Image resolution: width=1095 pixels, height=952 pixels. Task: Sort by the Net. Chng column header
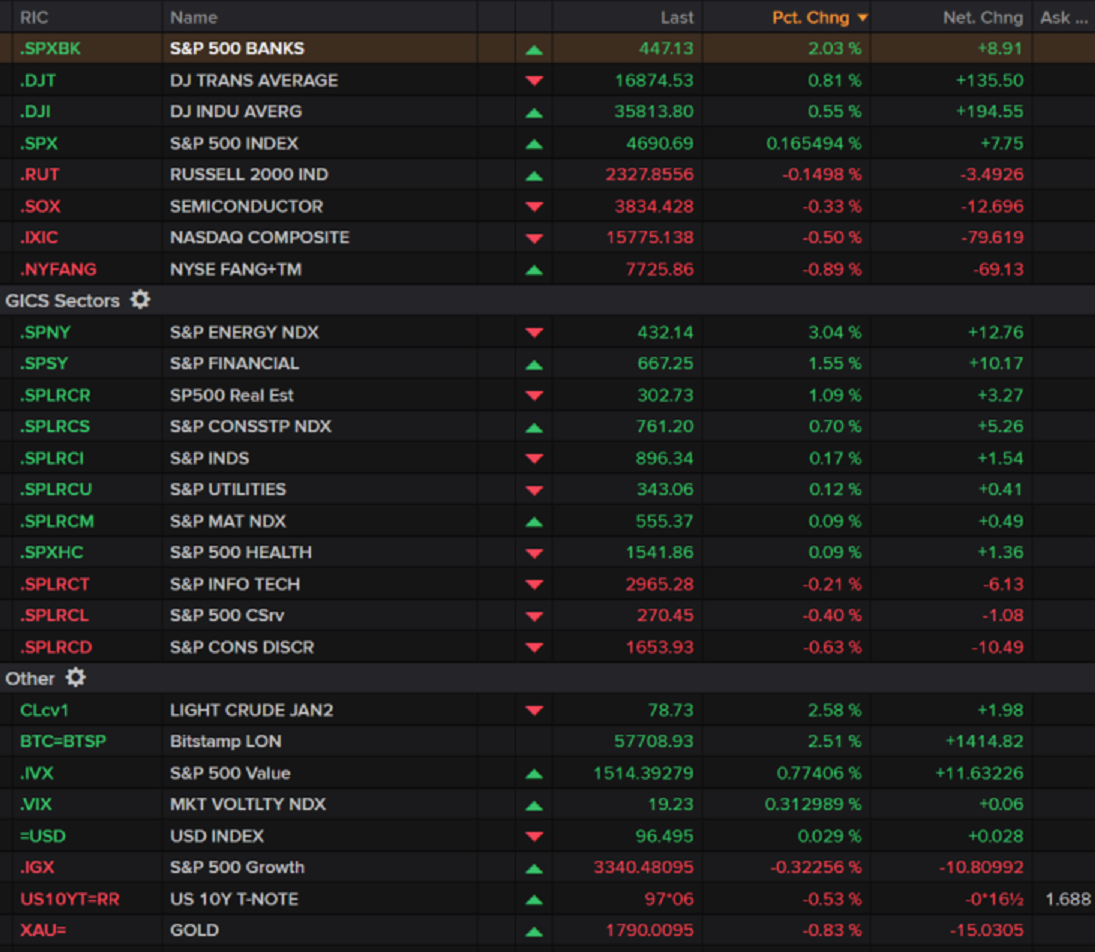983,17
